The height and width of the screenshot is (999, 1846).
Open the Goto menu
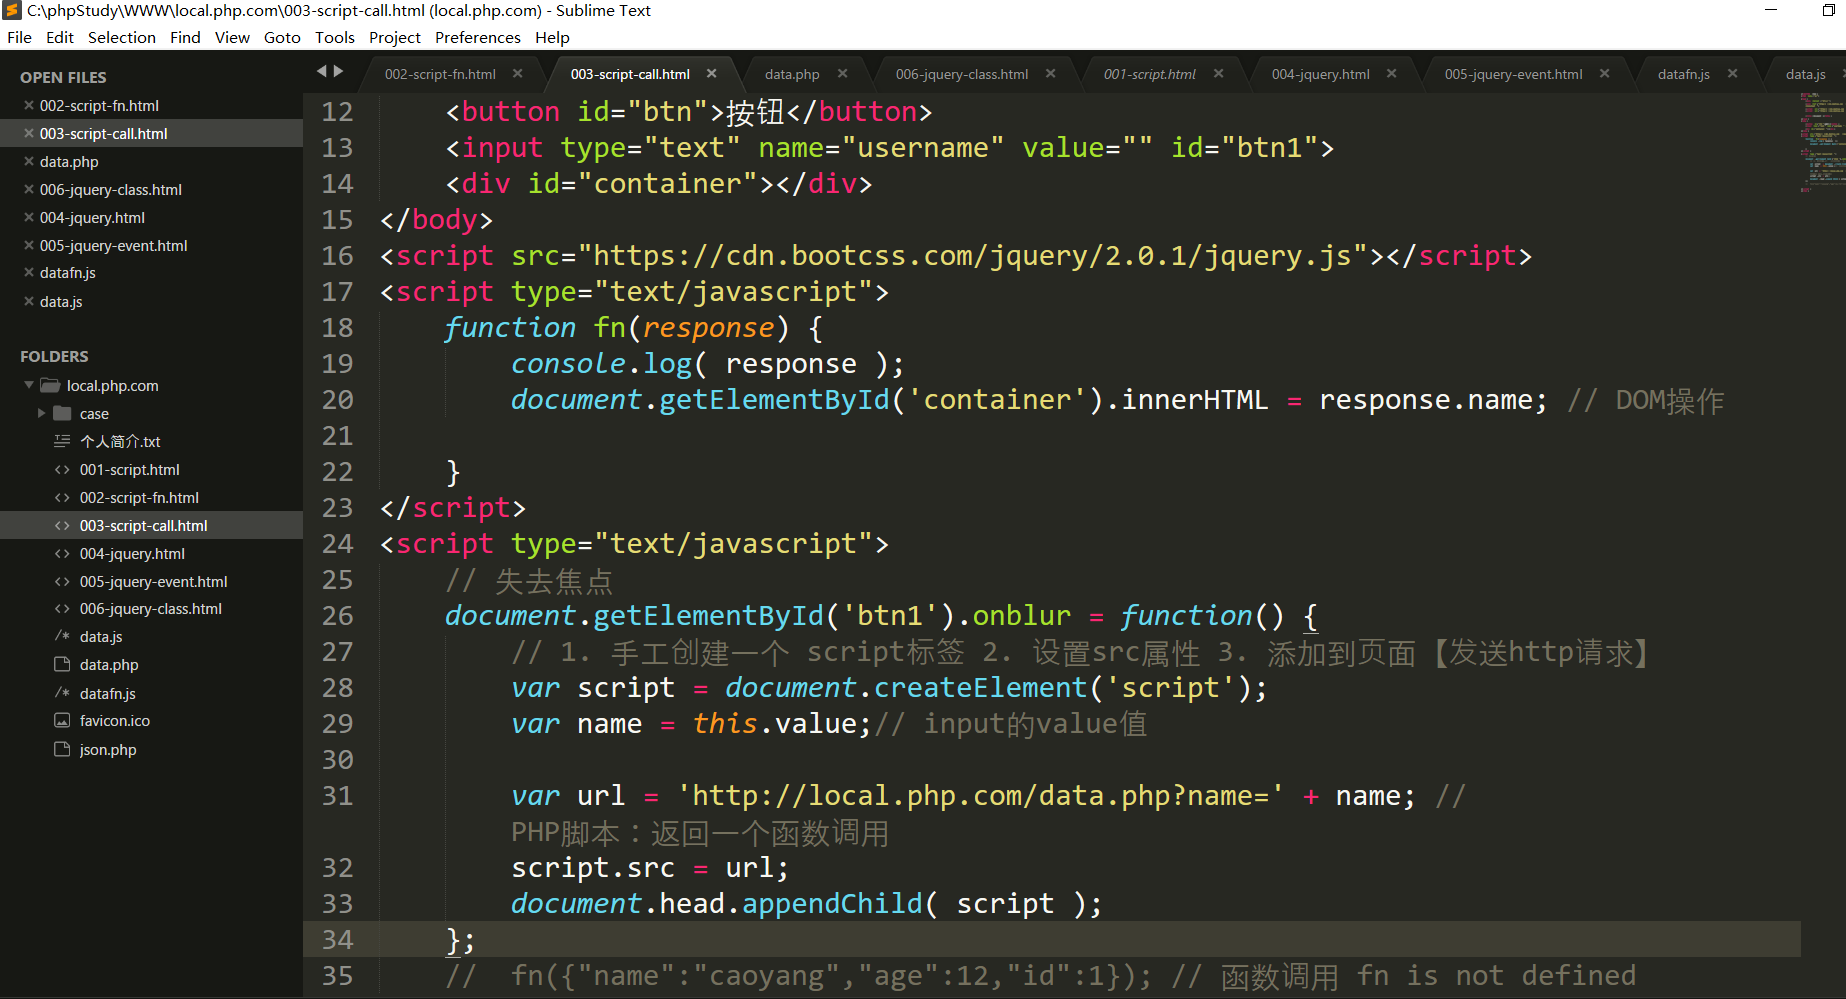tap(282, 37)
